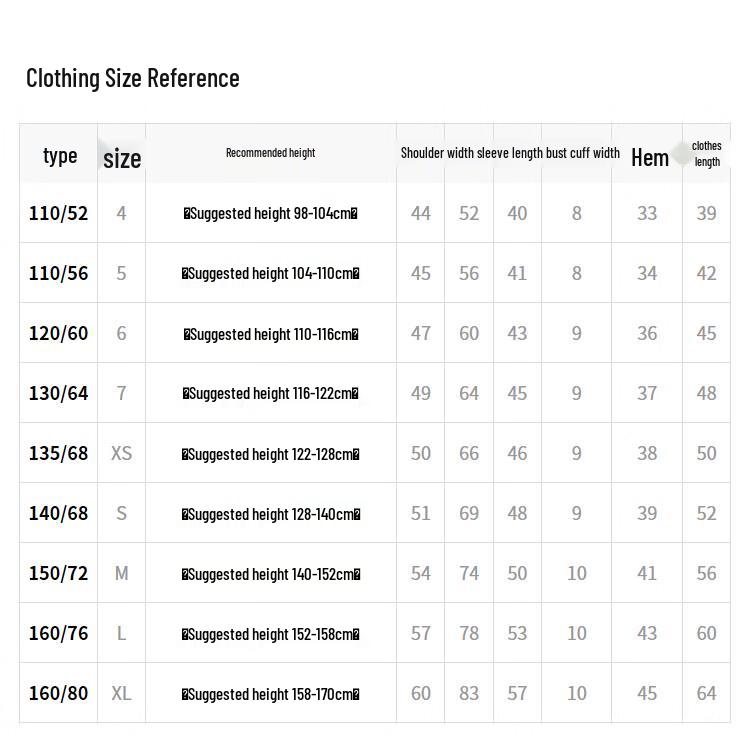750x744 pixels.
Task: Click the Recommended height header
Action: coord(270,153)
